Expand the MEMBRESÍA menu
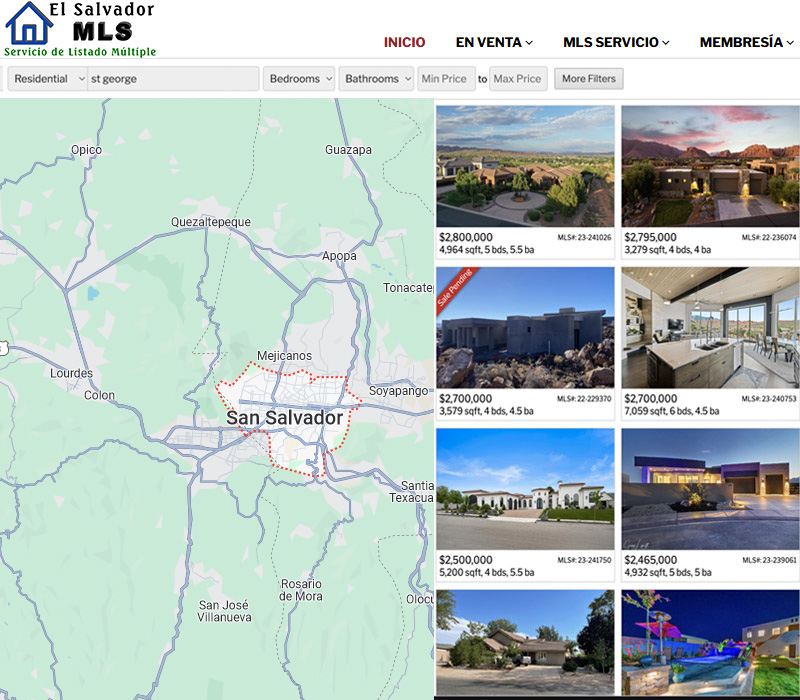800x700 pixels. click(x=746, y=42)
